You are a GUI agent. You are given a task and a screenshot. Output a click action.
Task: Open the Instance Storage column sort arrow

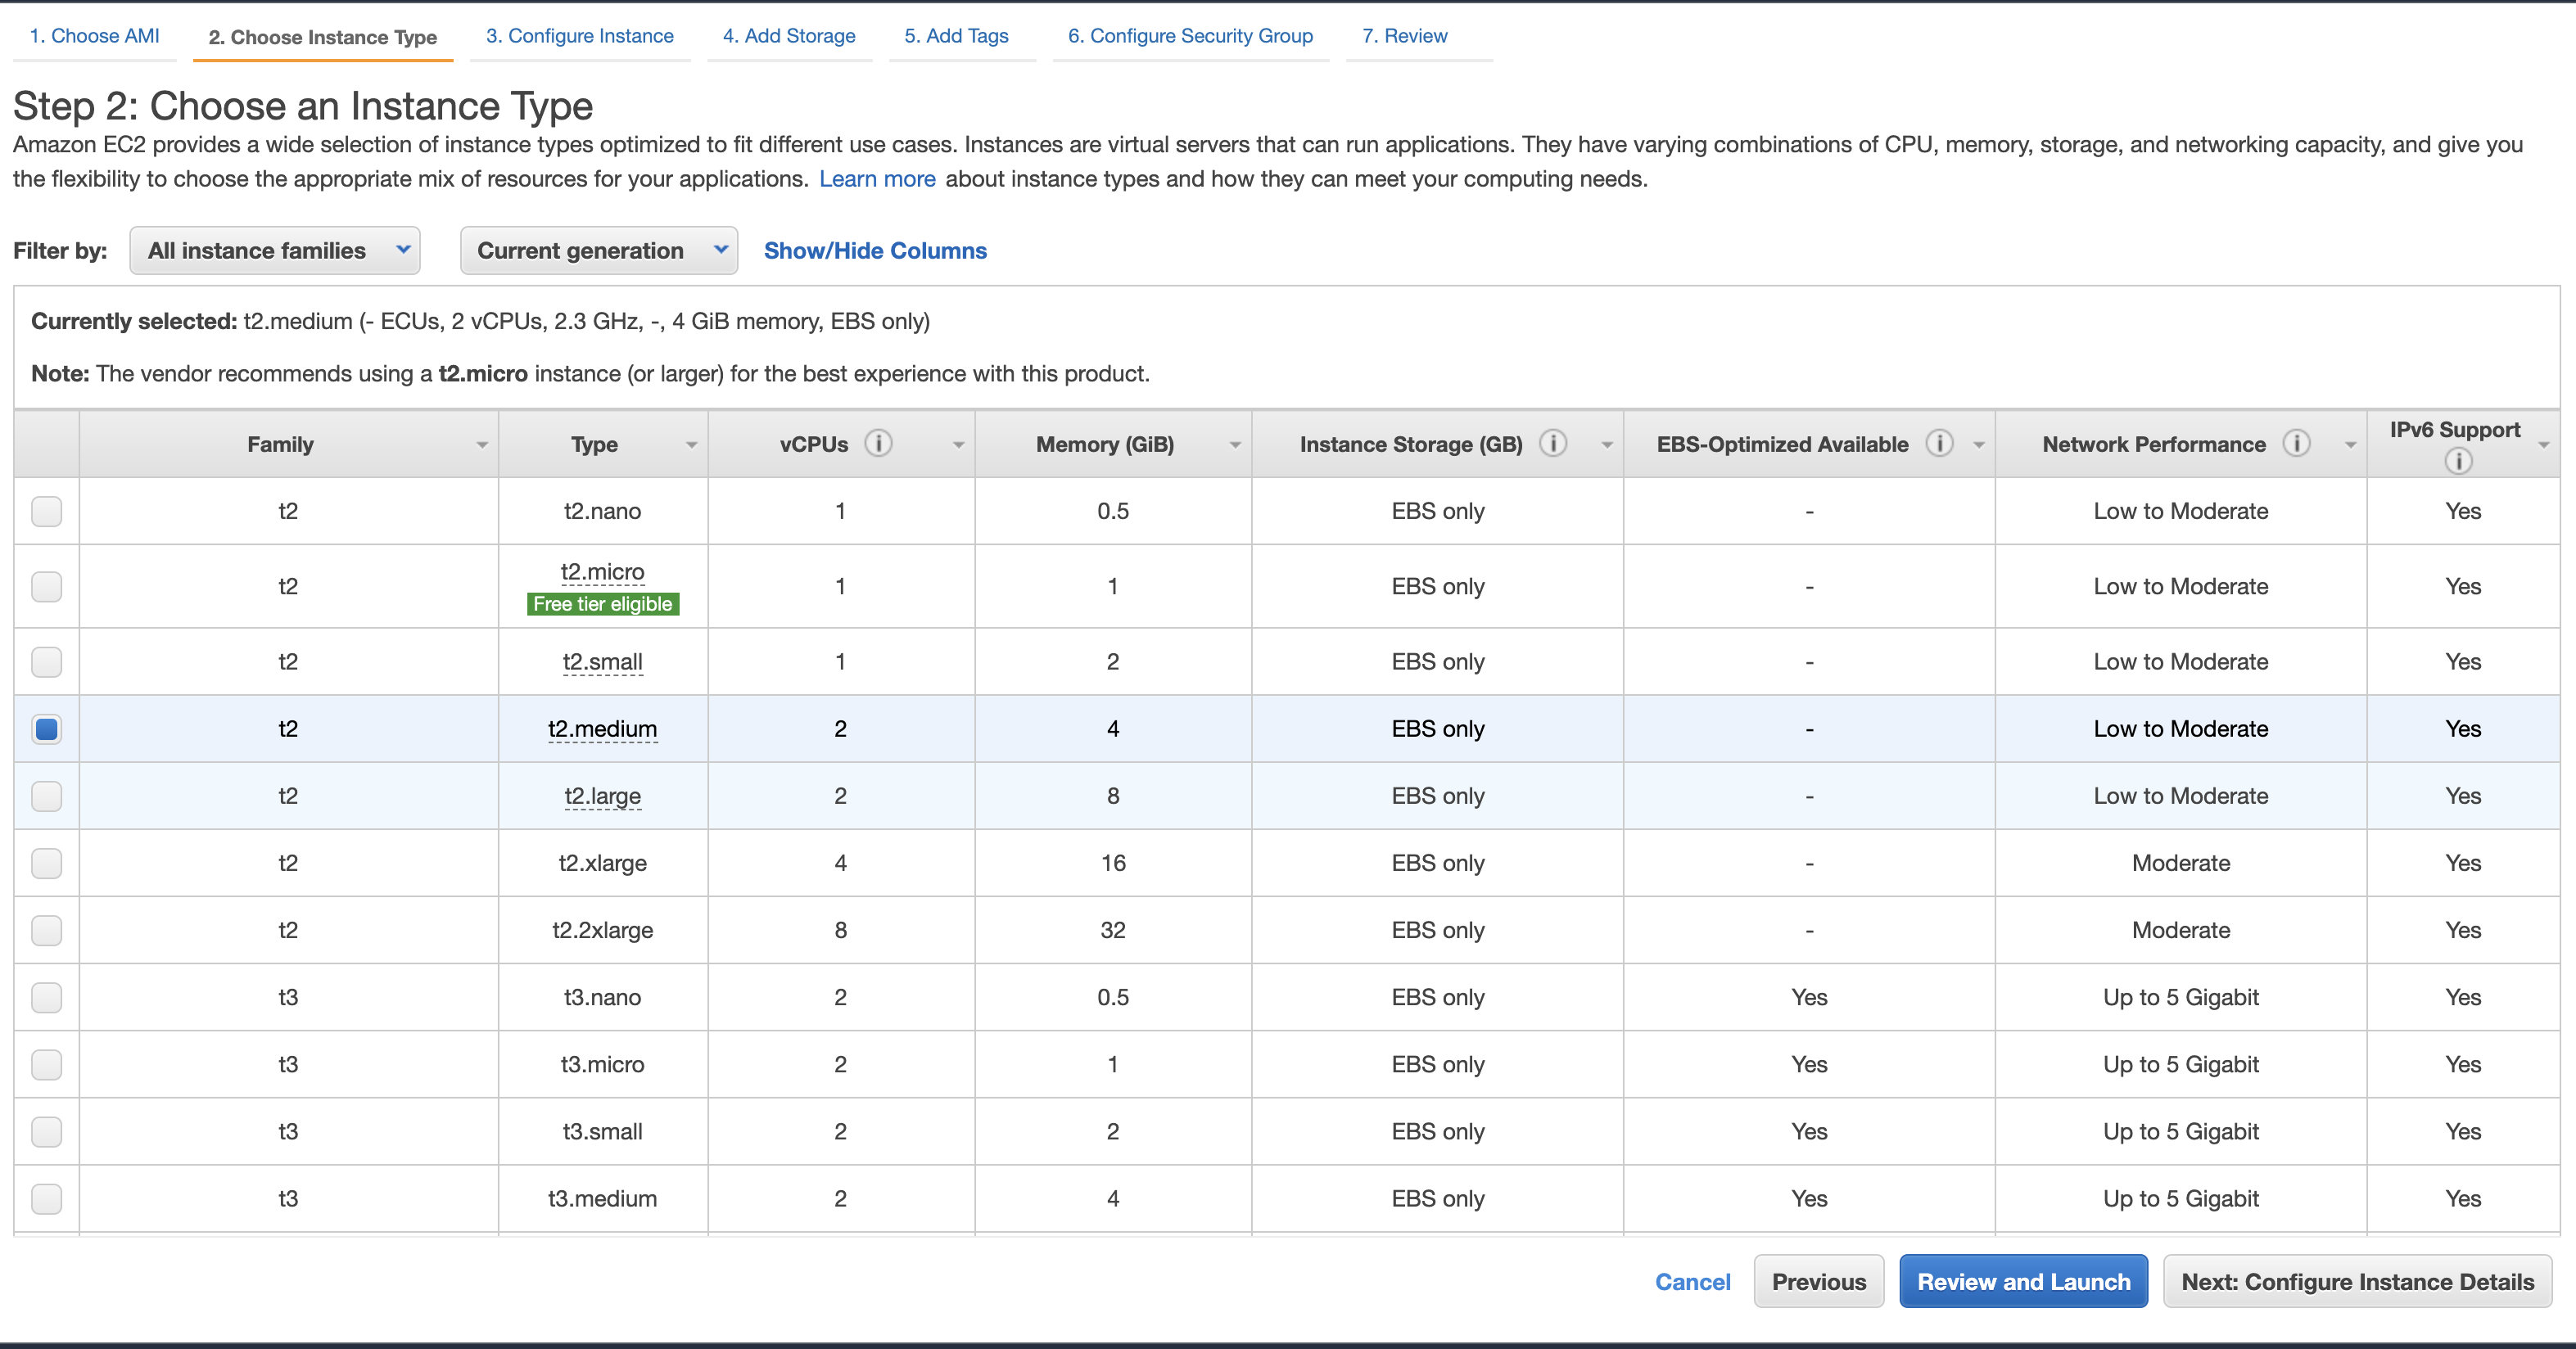coord(1607,445)
